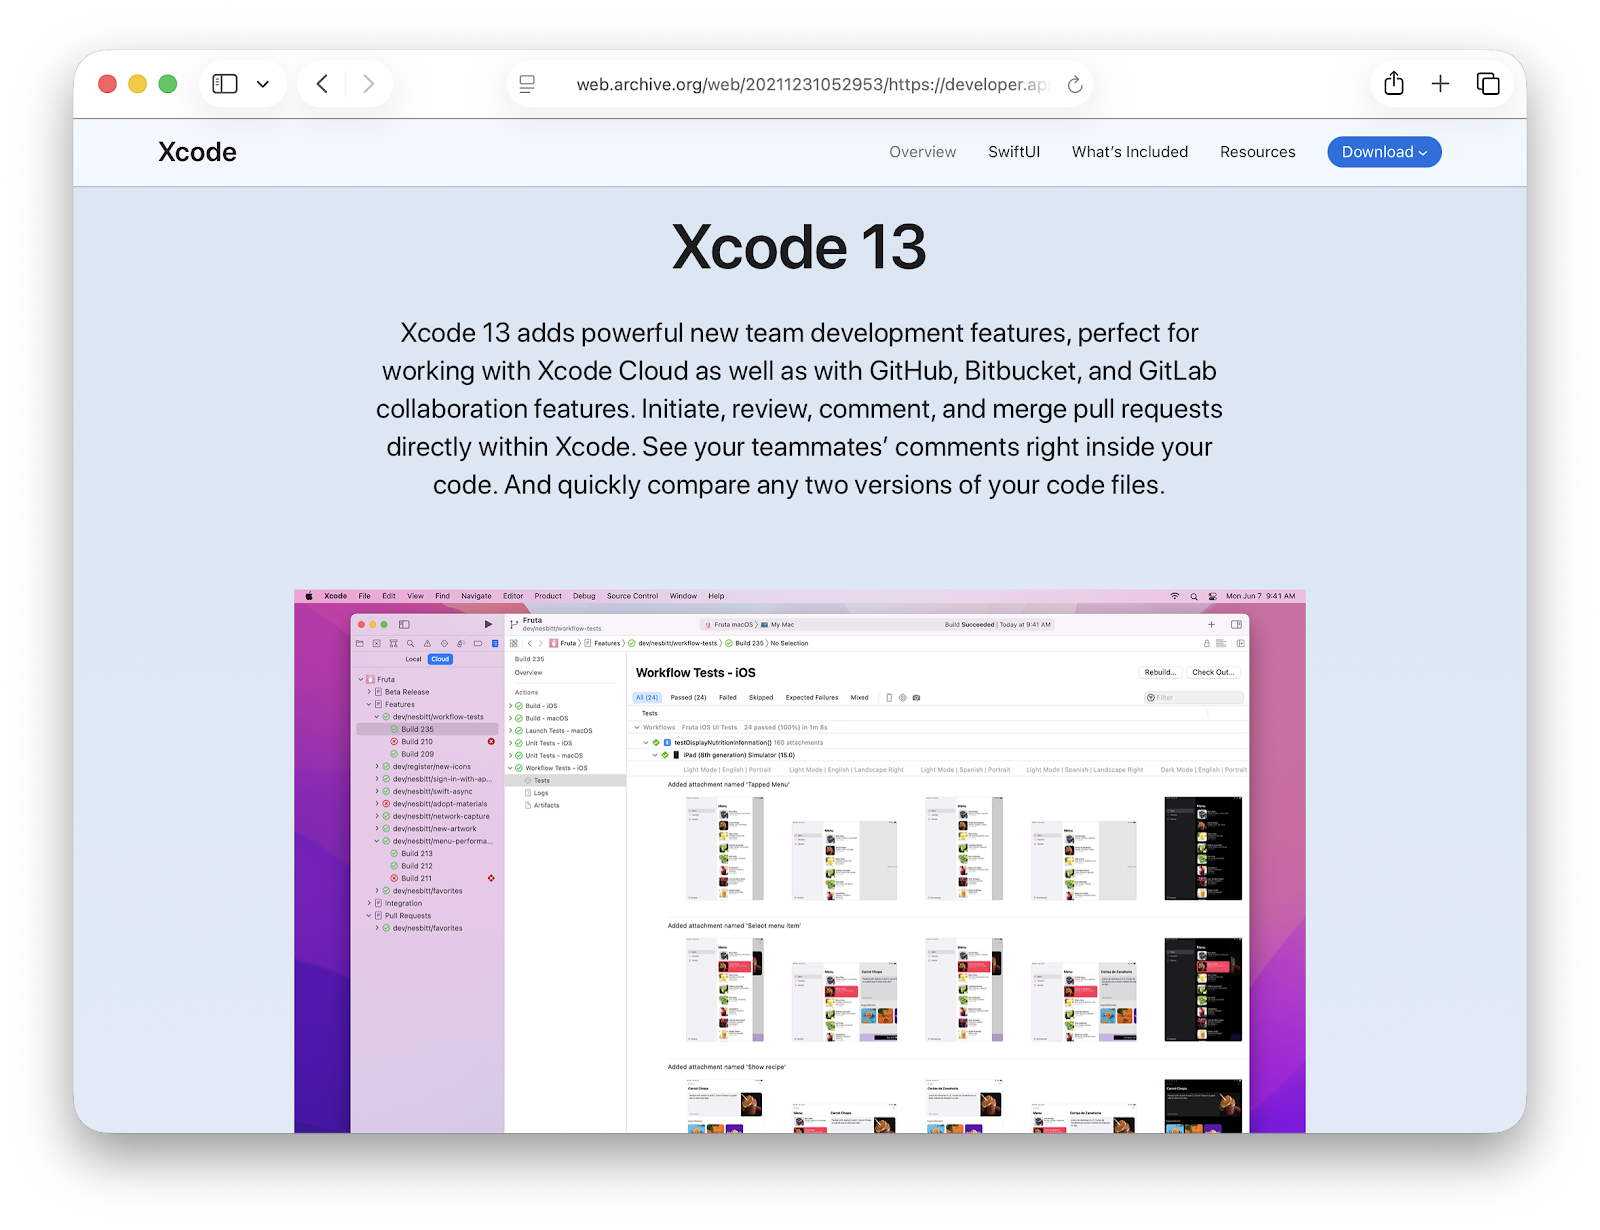Screen dimensions: 1600x1230
Task: Select Build 209 in the navigator
Action: [x=417, y=754]
